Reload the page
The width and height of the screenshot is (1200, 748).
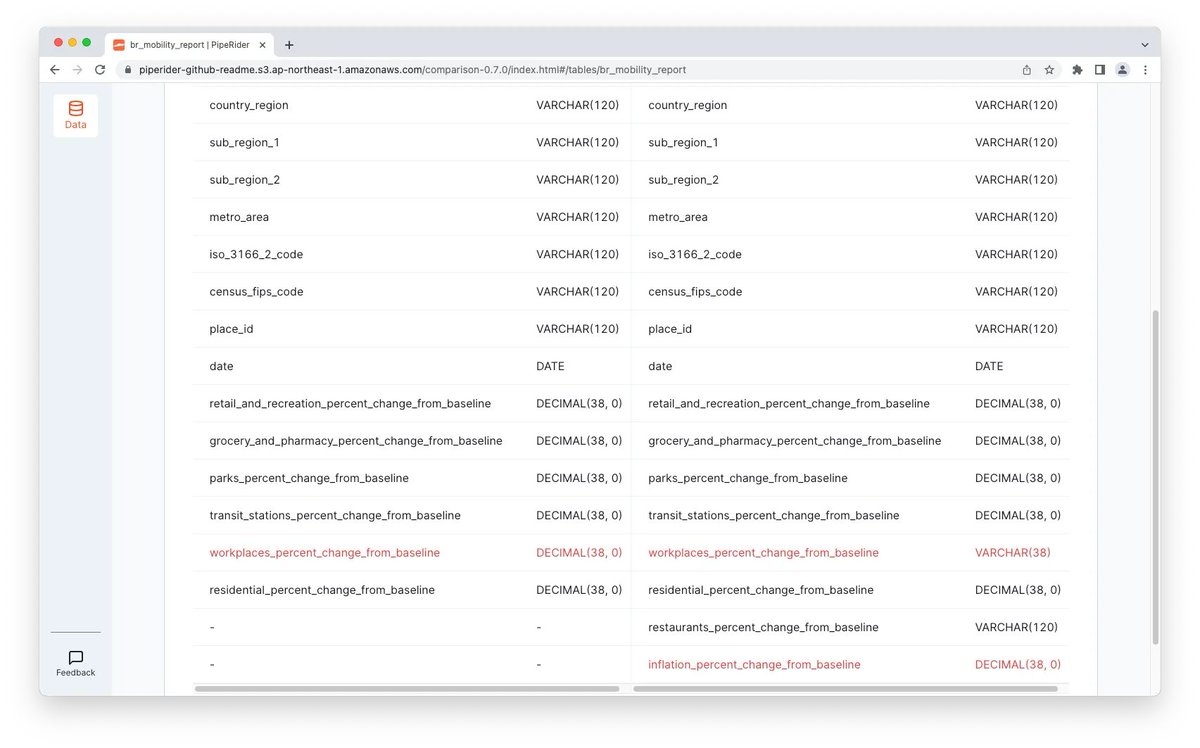click(x=100, y=70)
